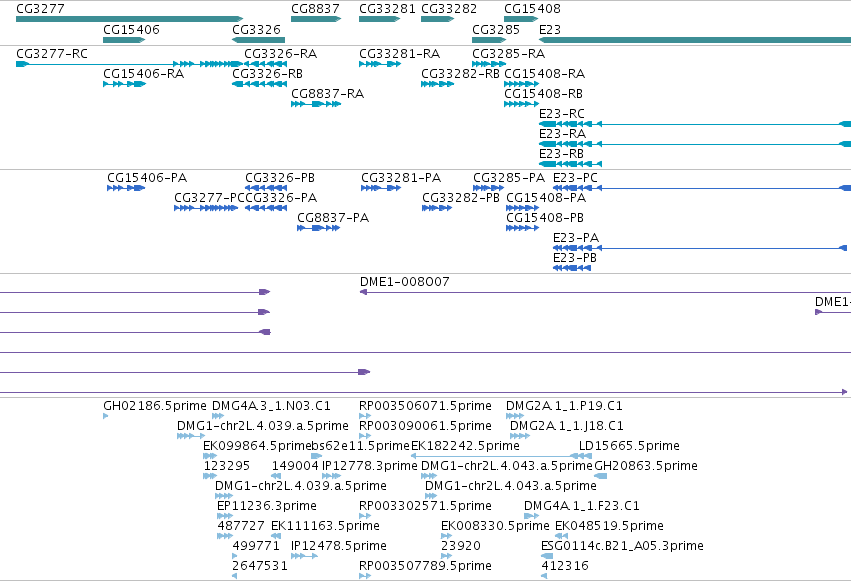Select the LD15665.5prime EST
This screenshot has width=851, height=581.
[585, 456]
